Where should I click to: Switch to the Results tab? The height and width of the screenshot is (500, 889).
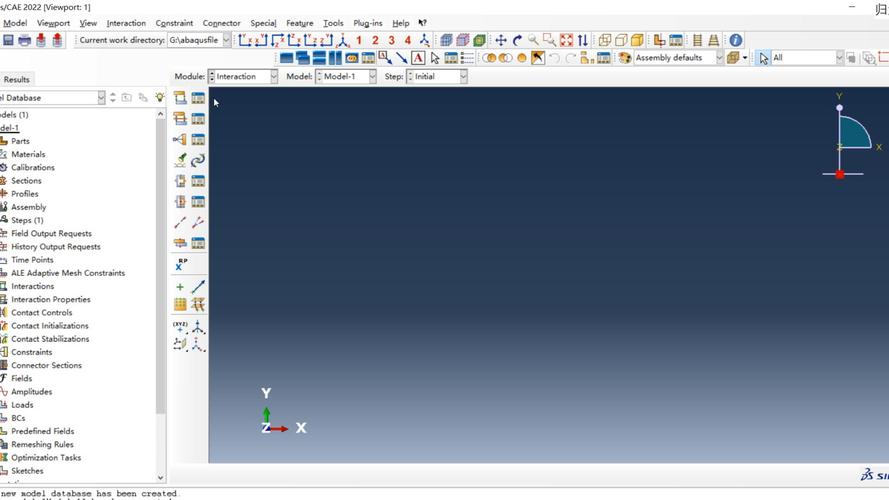point(16,79)
